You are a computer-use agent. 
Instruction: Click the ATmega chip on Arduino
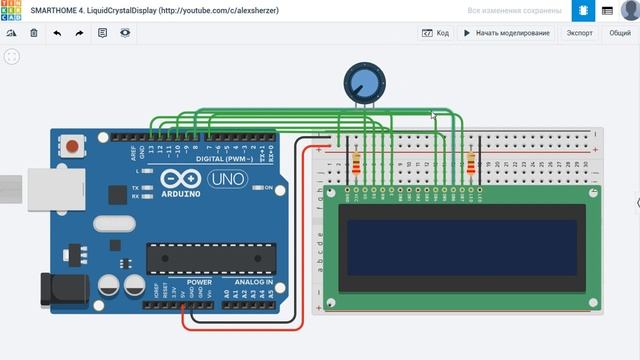[x=211, y=259]
